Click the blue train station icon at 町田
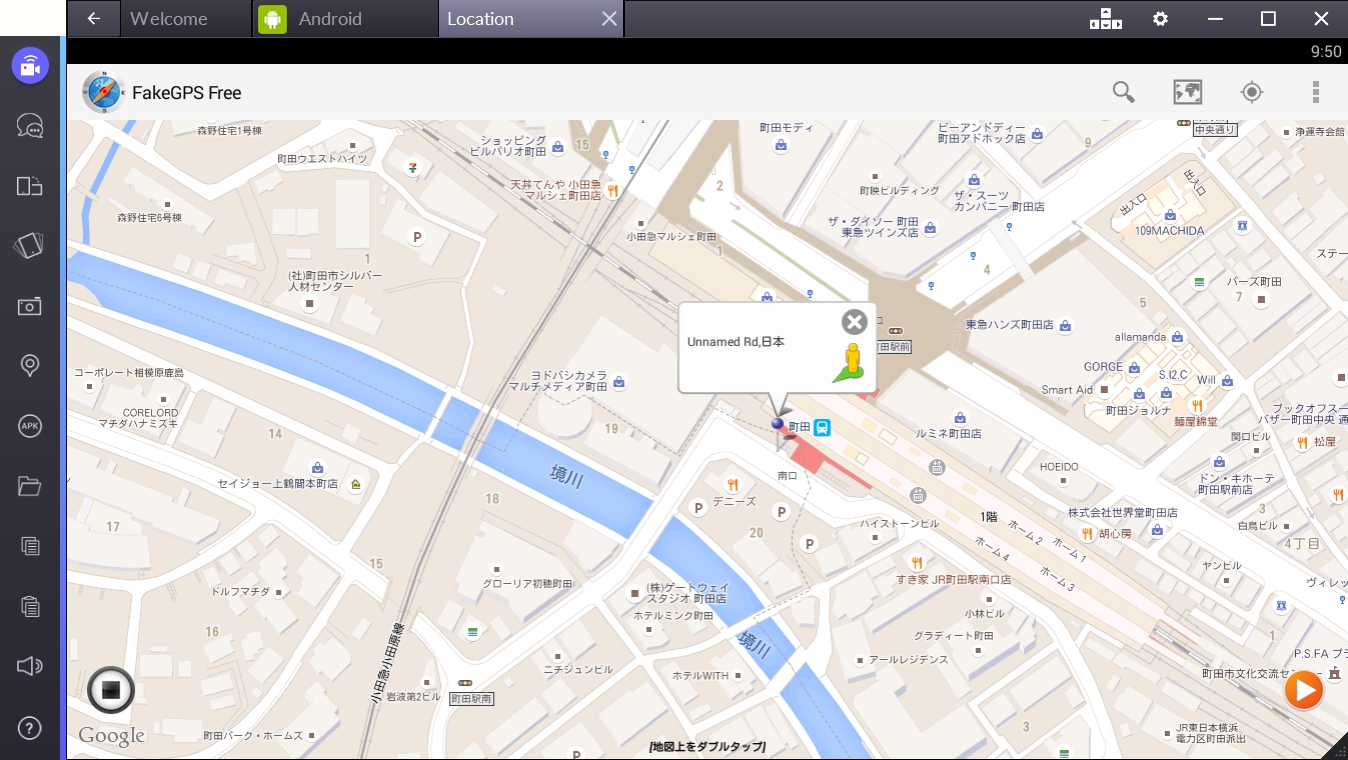The height and width of the screenshot is (760, 1348). point(822,427)
